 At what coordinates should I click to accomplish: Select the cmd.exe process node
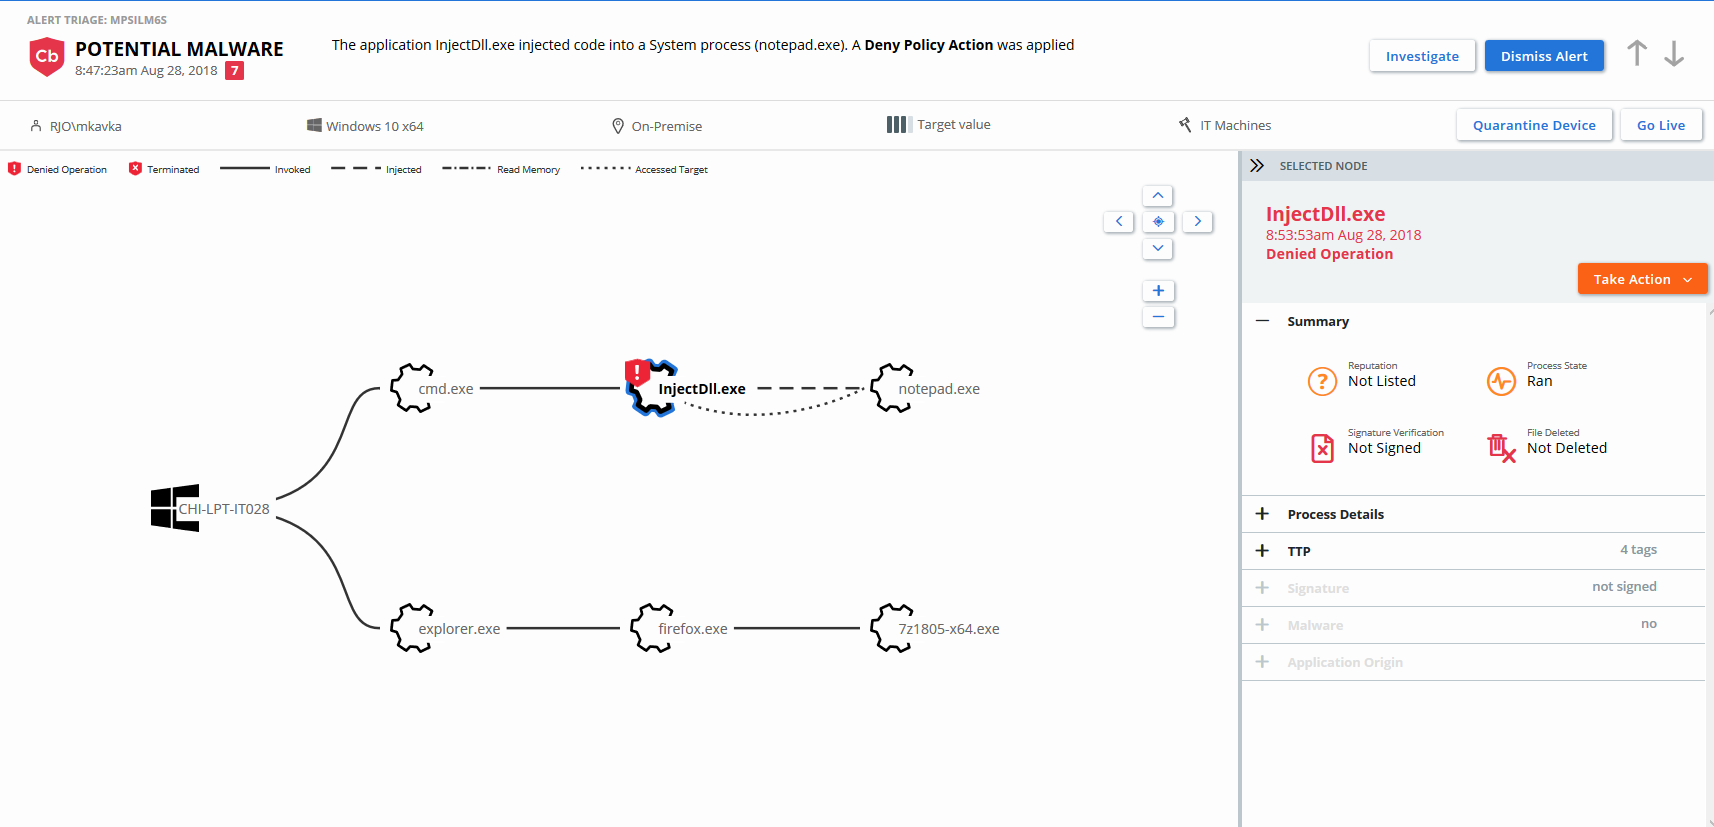tap(412, 388)
